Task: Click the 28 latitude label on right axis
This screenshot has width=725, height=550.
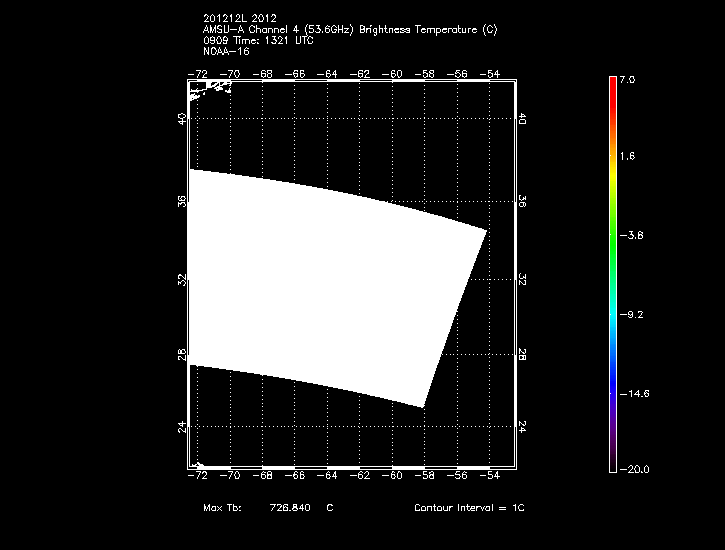Action: click(x=523, y=355)
